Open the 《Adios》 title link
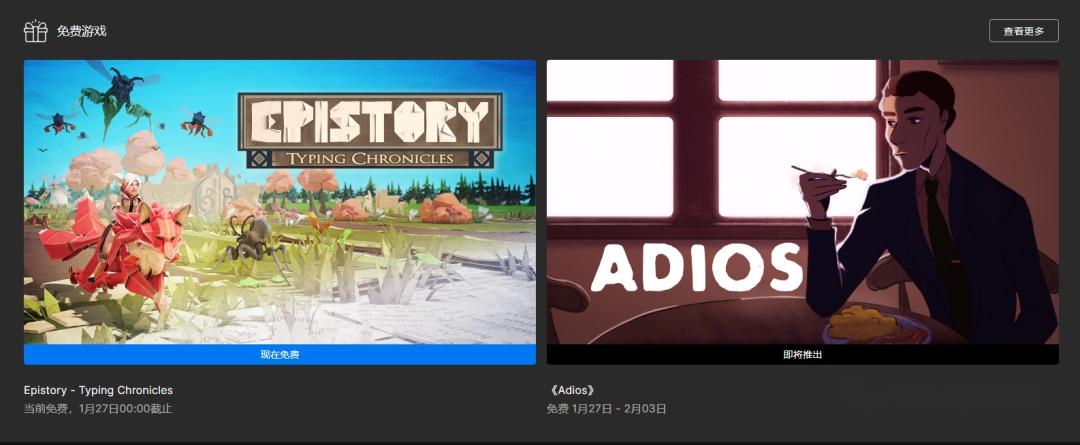Image resolution: width=1080 pixels, height=445 pixels. (x=572, y=390)
